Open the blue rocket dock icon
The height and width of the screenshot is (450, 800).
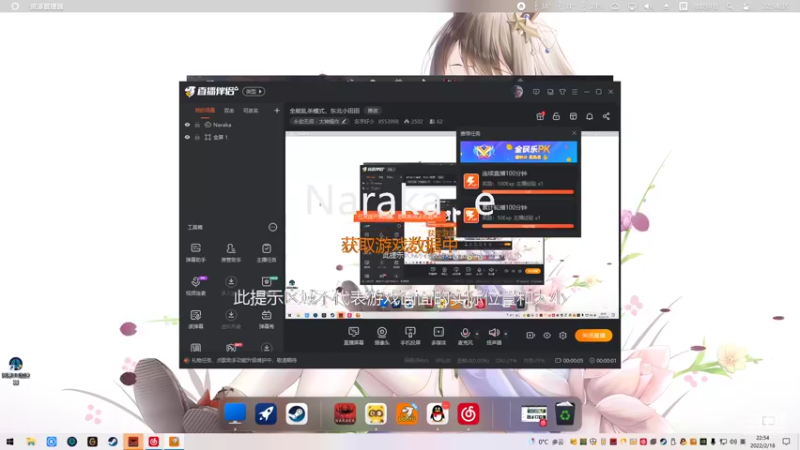(x=266, y=414)
